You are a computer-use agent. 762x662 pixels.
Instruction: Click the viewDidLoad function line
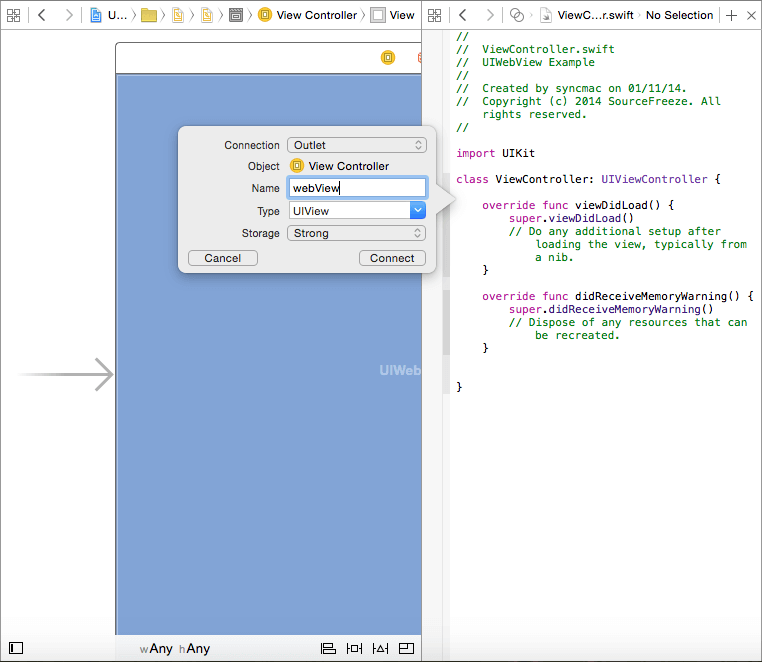coord(578,205)
